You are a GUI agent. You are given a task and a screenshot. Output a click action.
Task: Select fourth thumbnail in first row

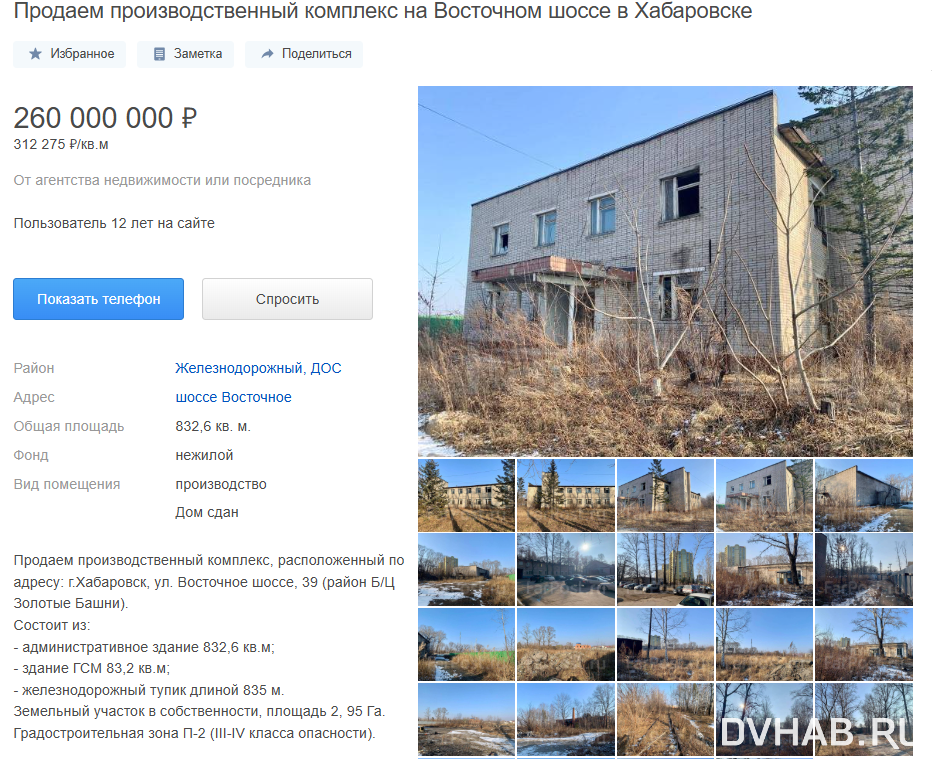764,495
